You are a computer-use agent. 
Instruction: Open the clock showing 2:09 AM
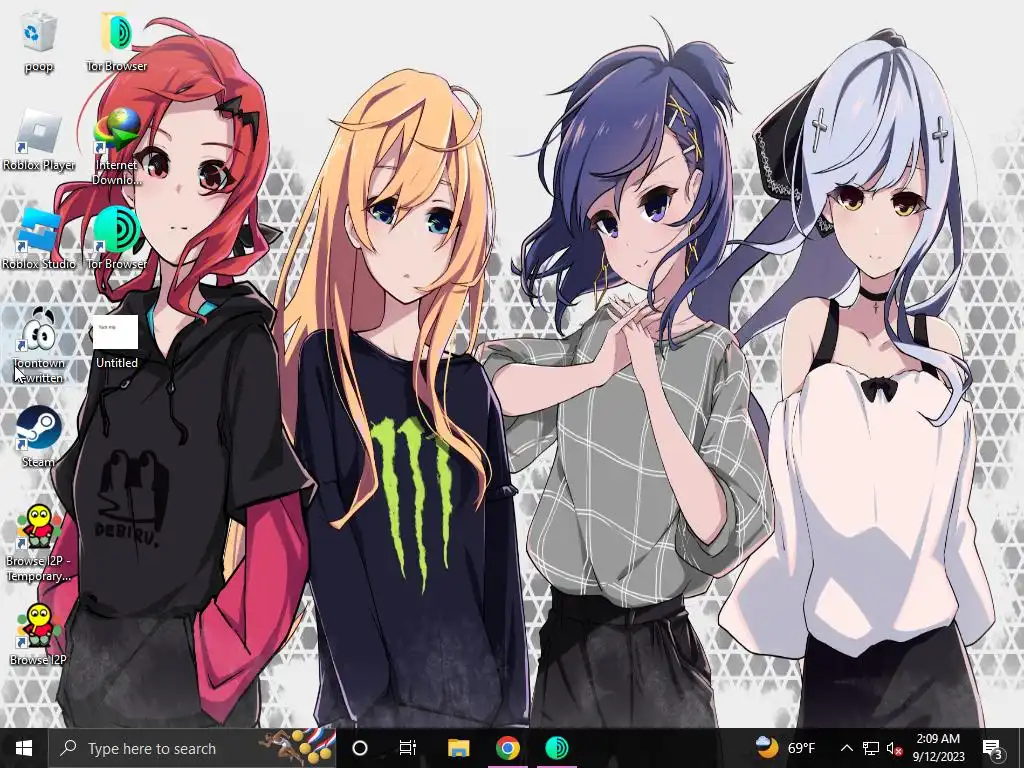938,748
